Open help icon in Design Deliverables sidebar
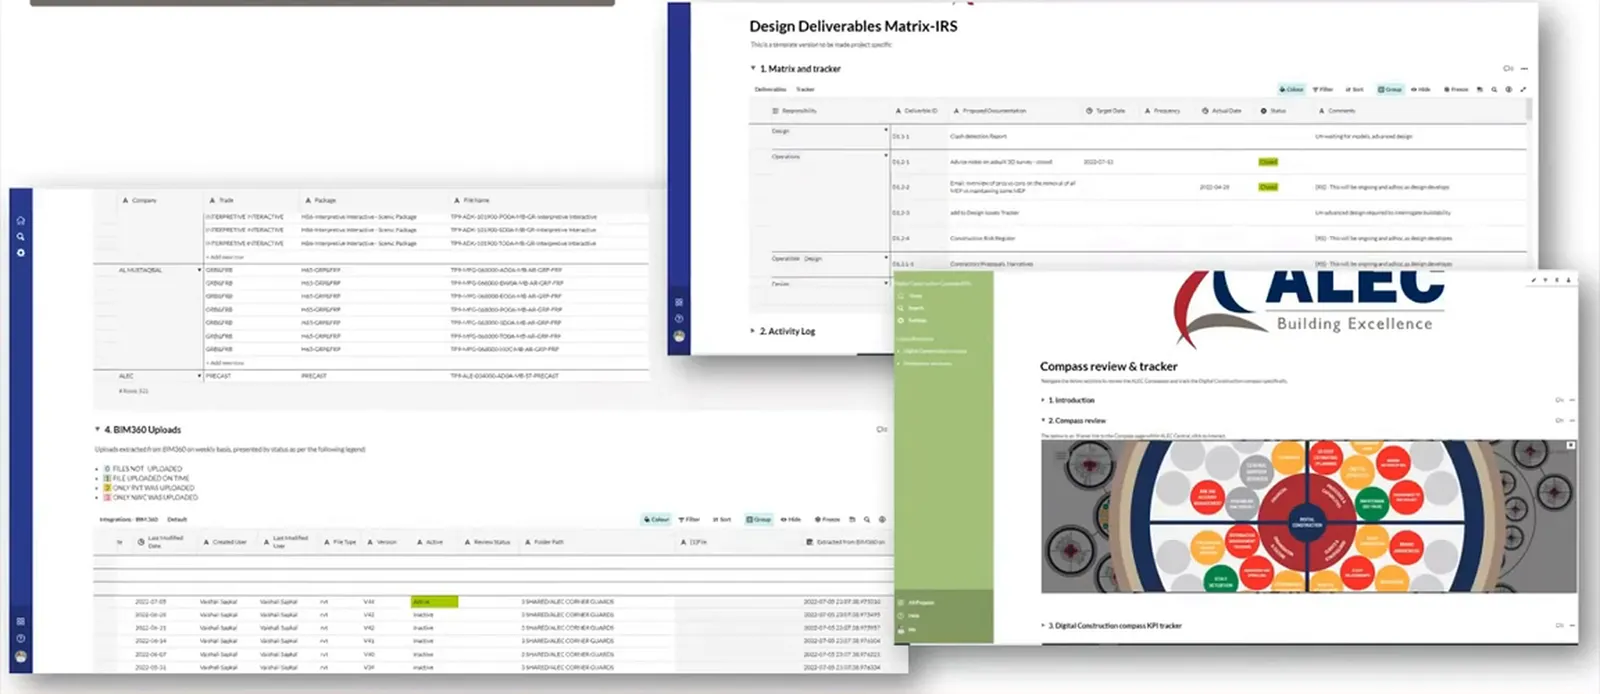The image size is (1600, 694). (679, 319)
